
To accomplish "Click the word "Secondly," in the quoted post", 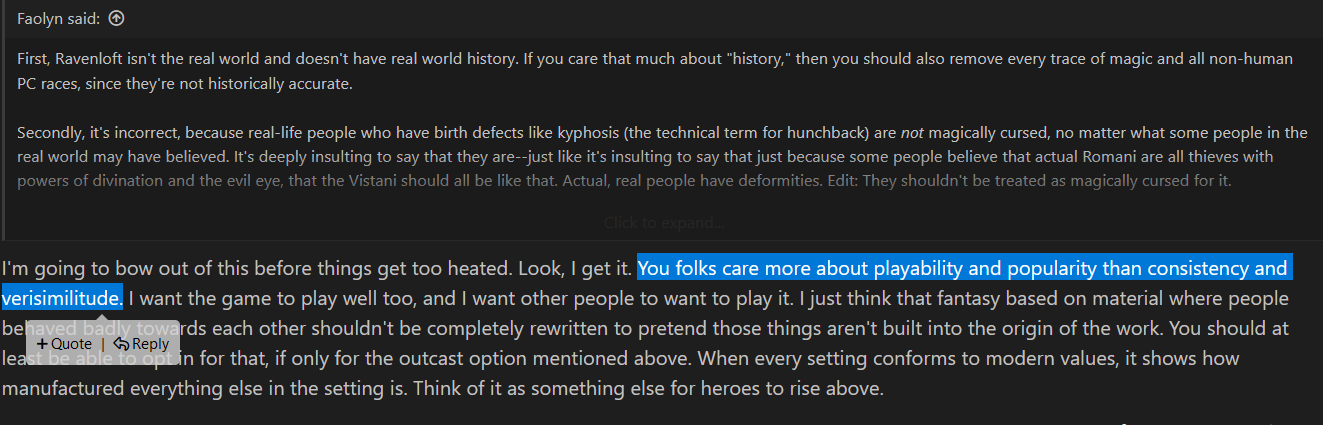I will click(x=50, y=132).
